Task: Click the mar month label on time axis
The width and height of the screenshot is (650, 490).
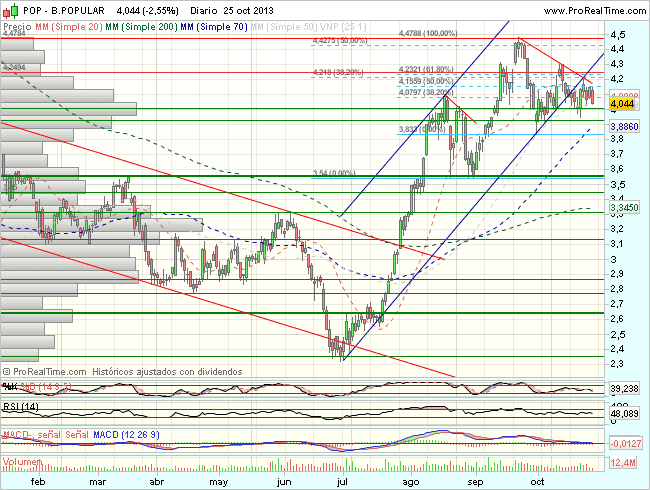Action: [97, 482]
